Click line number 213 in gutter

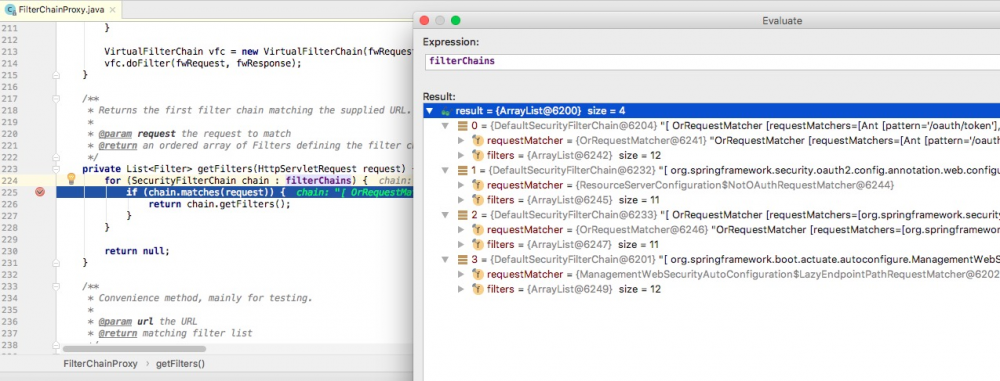click(9, 52)
